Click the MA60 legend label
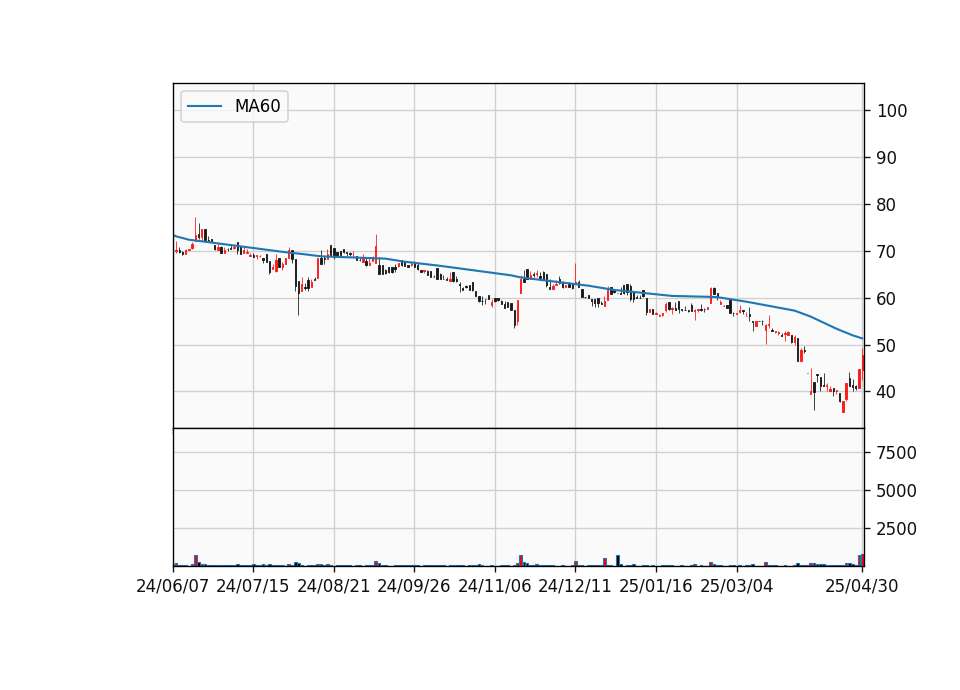The height and width of the screenshot is (690, 960). click(x=257, y=106)
